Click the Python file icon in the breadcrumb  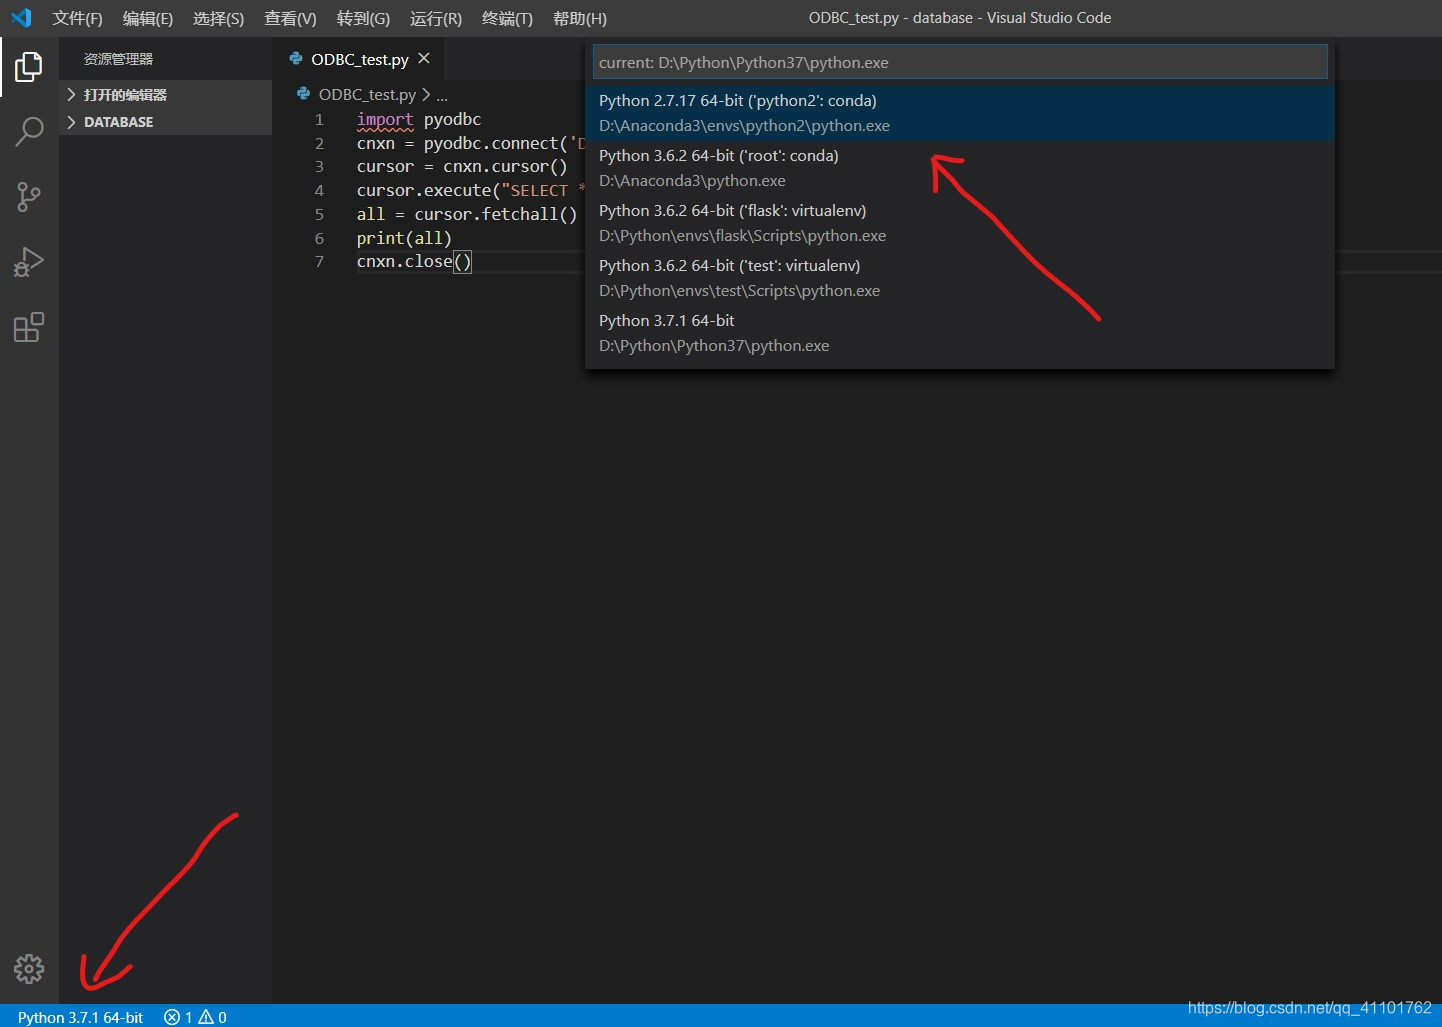pyautogui.click(x=303, y=94)
